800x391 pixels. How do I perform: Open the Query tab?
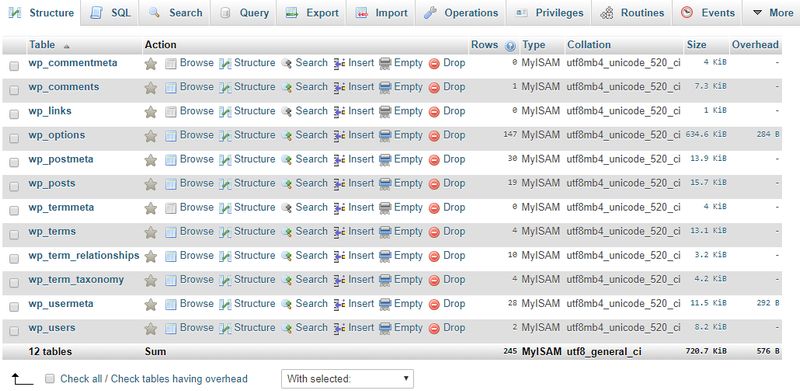pyautogui.click(x=243, y=13)
